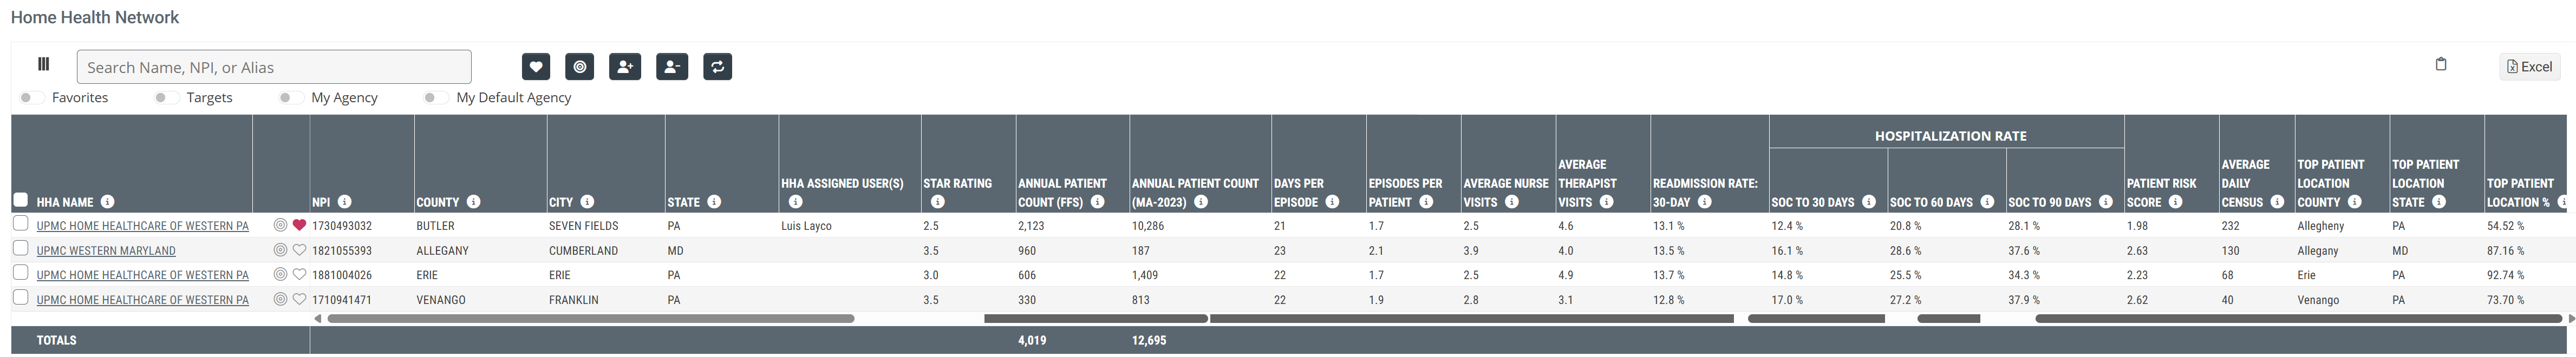This screenshot has width=2576, height=357.
Task: Unfavorite the Butler county agency's filled heart
Action: [x=299, y=226]
